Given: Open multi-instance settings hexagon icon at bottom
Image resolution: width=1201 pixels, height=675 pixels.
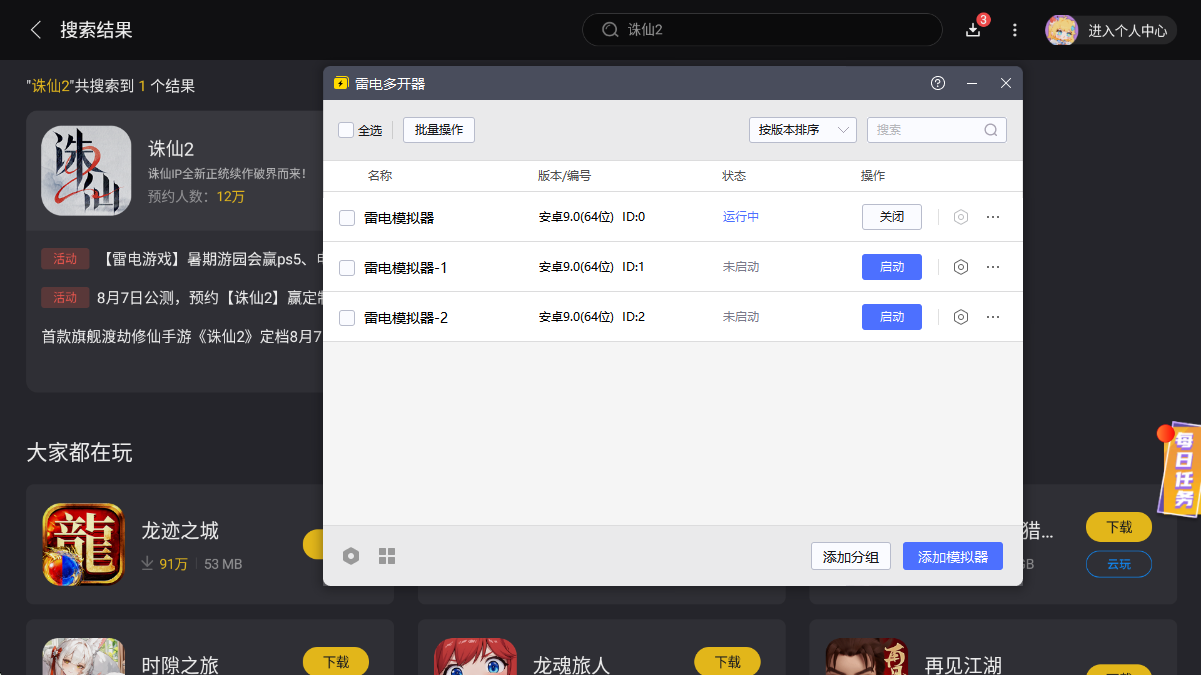Looking at the screenshot, I should (351, 556).
